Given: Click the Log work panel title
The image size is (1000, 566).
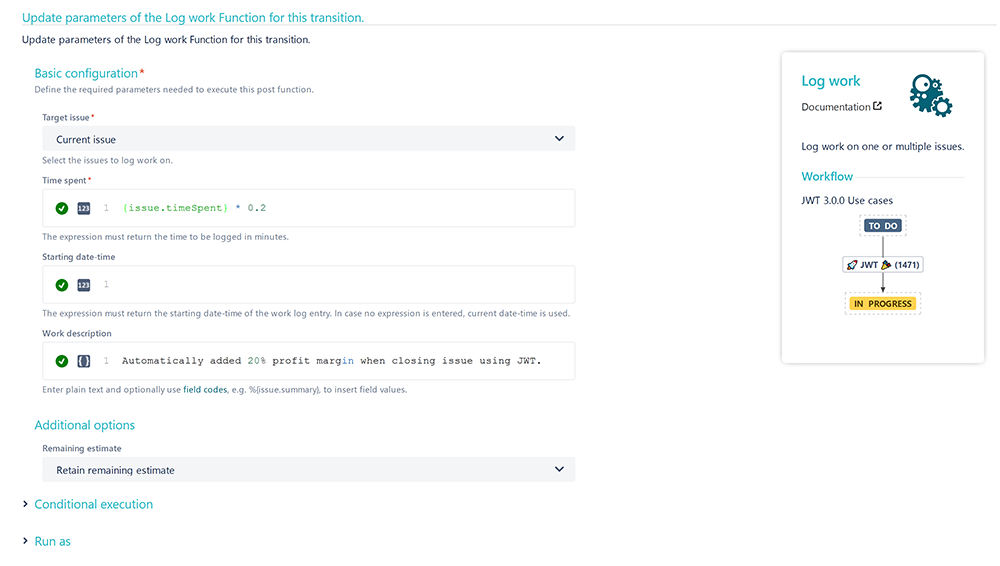Looking at the screenshot, I should [x=830, y=81].
